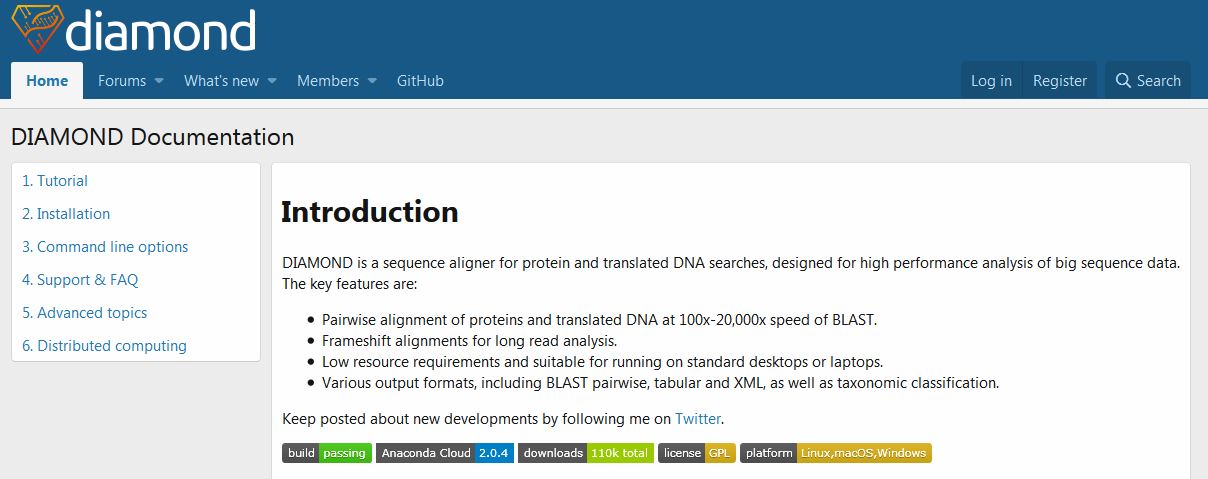Open the 1. Tutorial page
This screenshot has width=1208, height=479.
point(55,181)
